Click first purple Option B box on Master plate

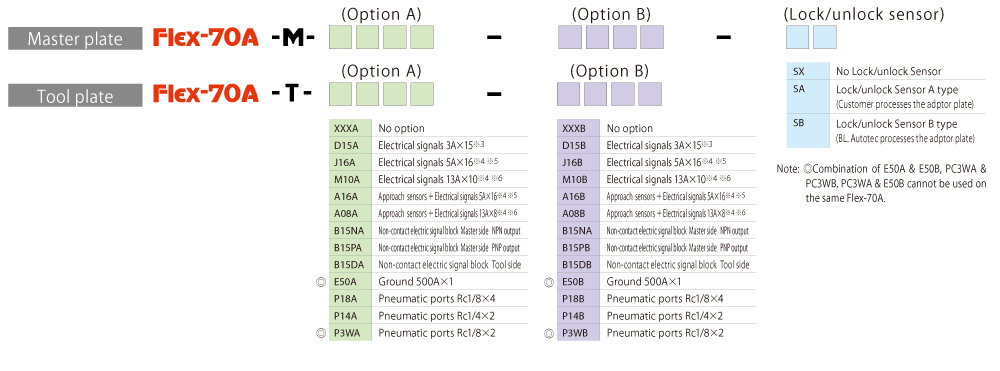pyautogui.click(x=570, y=38)
